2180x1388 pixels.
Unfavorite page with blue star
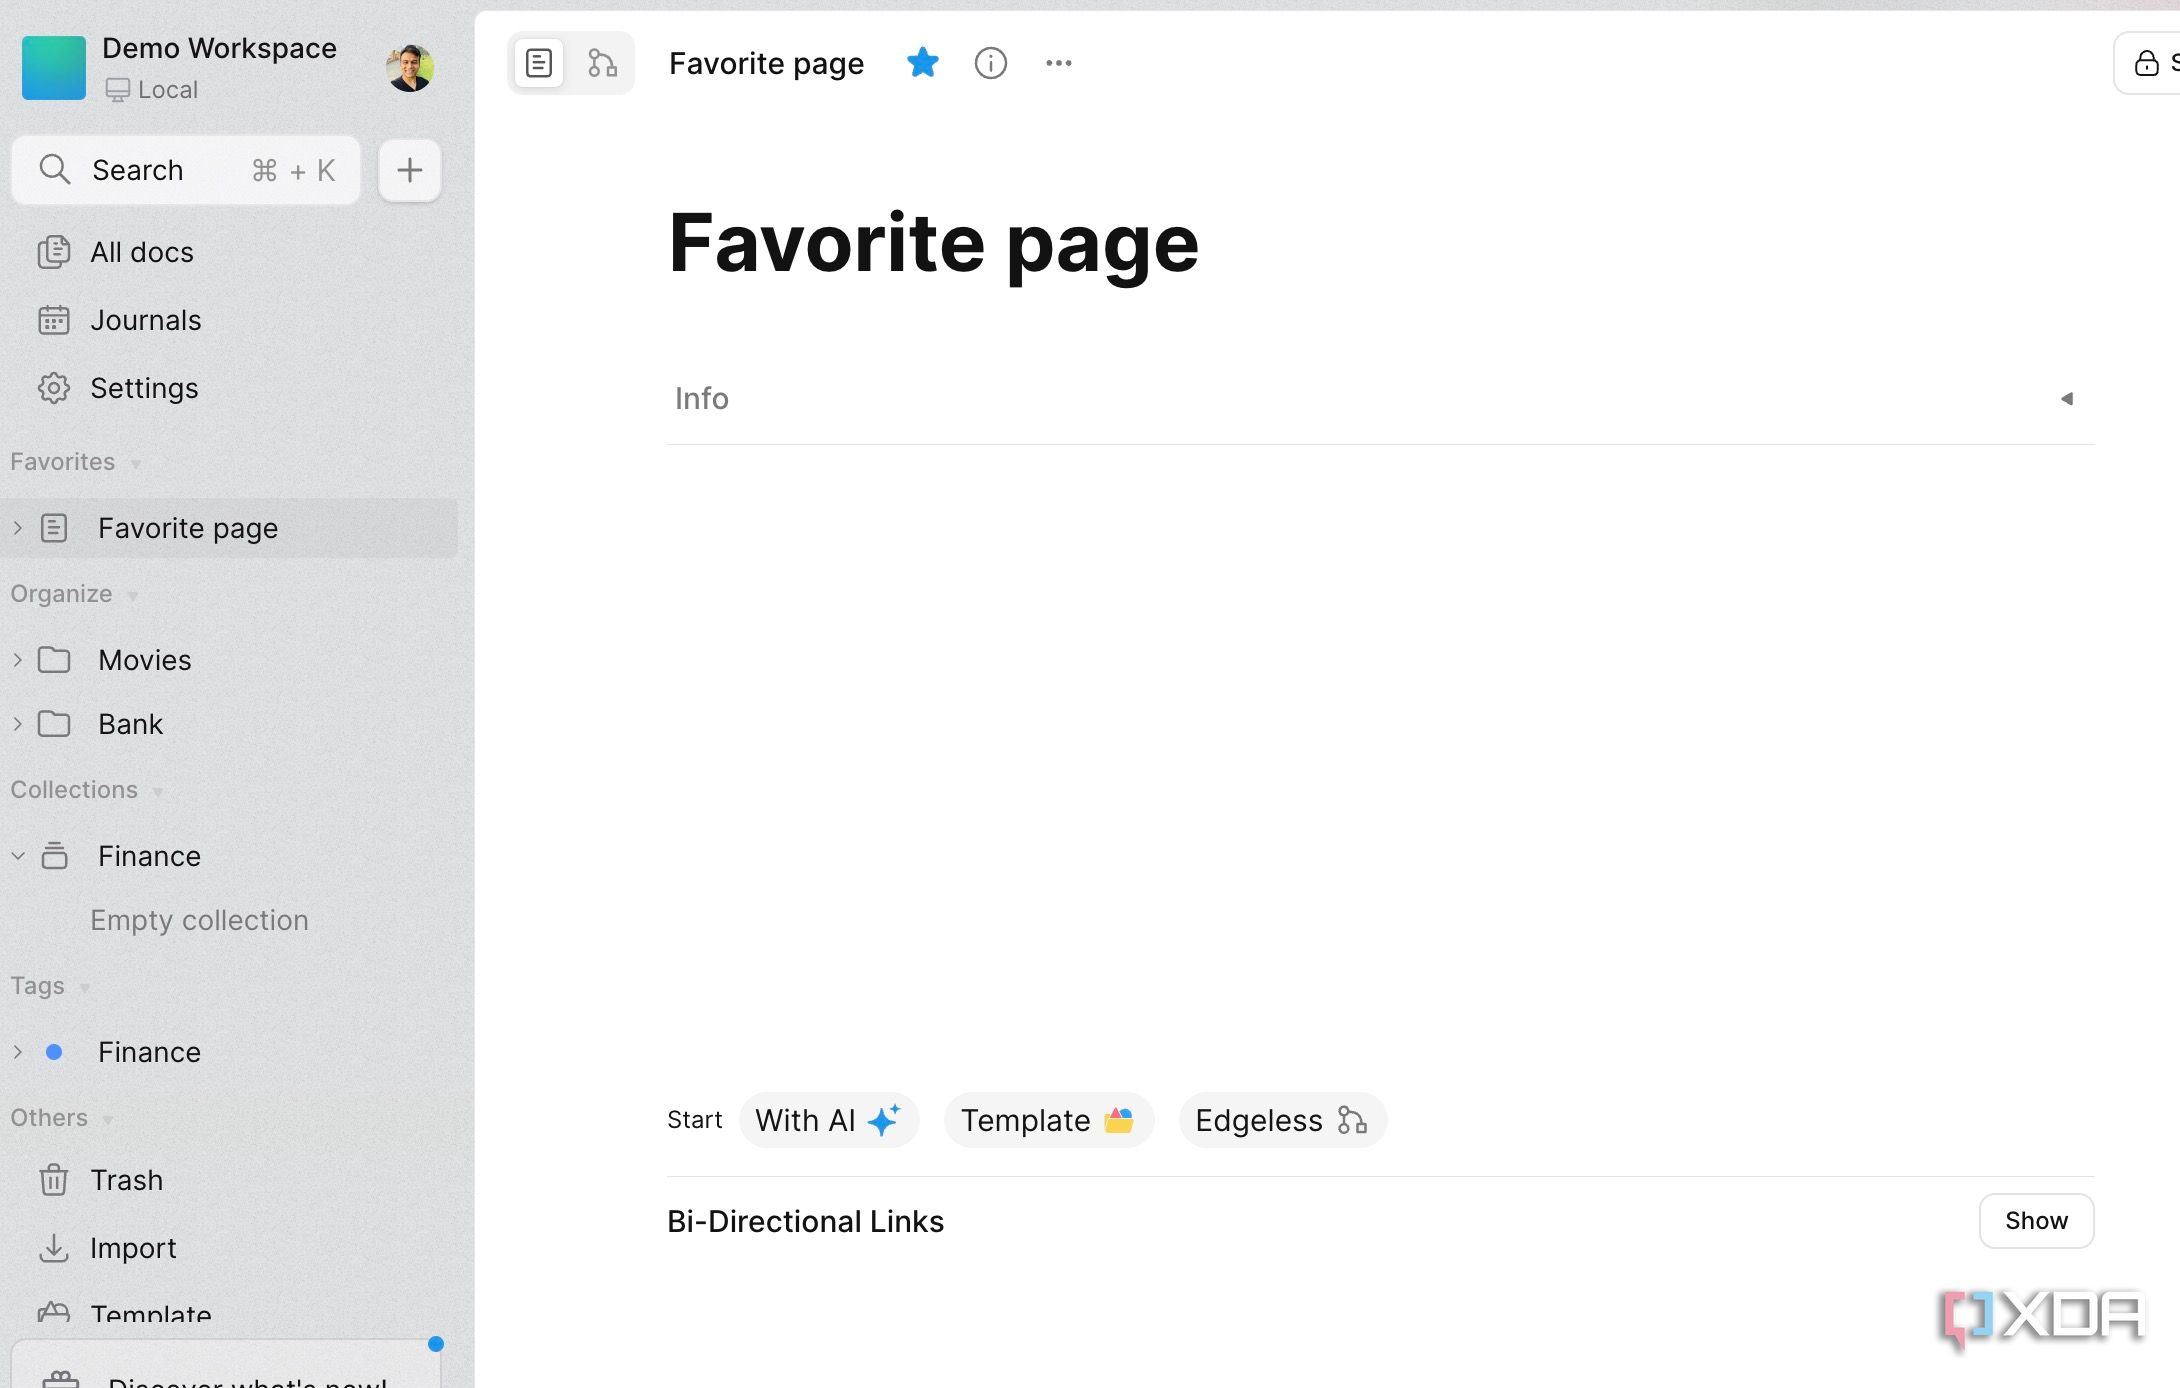coord(922,63)
